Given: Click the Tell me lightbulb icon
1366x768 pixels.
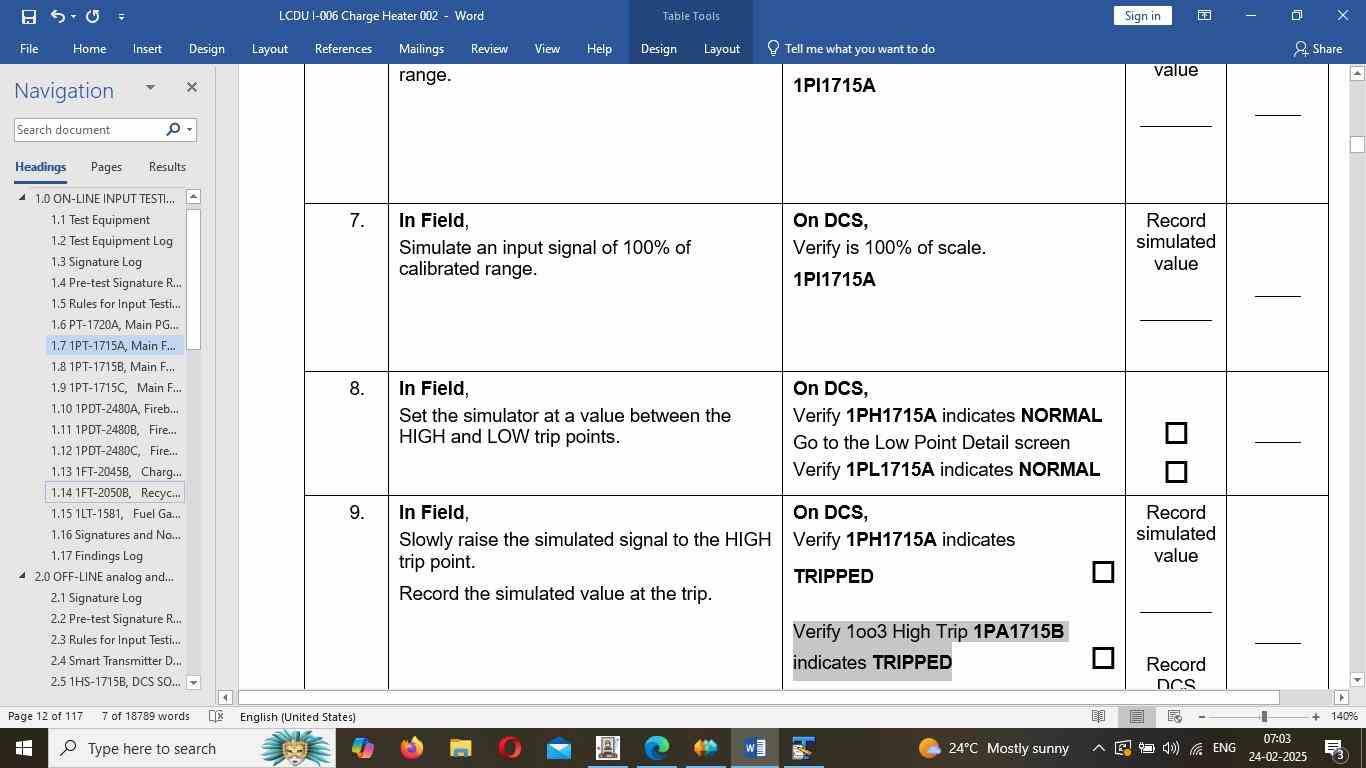Looking at the screenshot, I should (x=773, y=48).
